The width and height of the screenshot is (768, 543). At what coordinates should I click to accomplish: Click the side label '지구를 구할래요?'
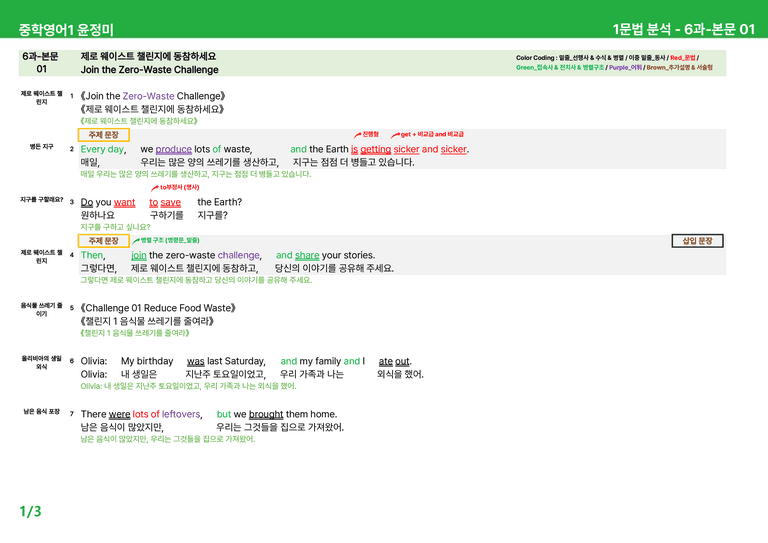click(42, 199)
